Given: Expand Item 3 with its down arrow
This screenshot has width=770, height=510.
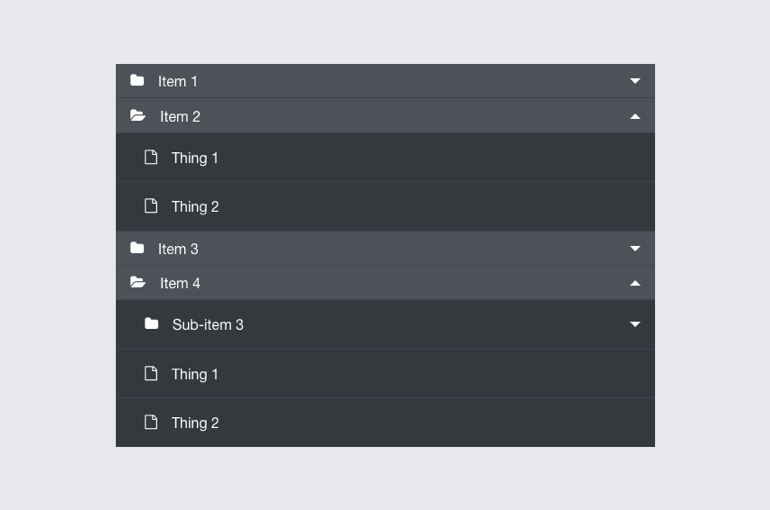Looking at the screenshot, I should [635, 249].
